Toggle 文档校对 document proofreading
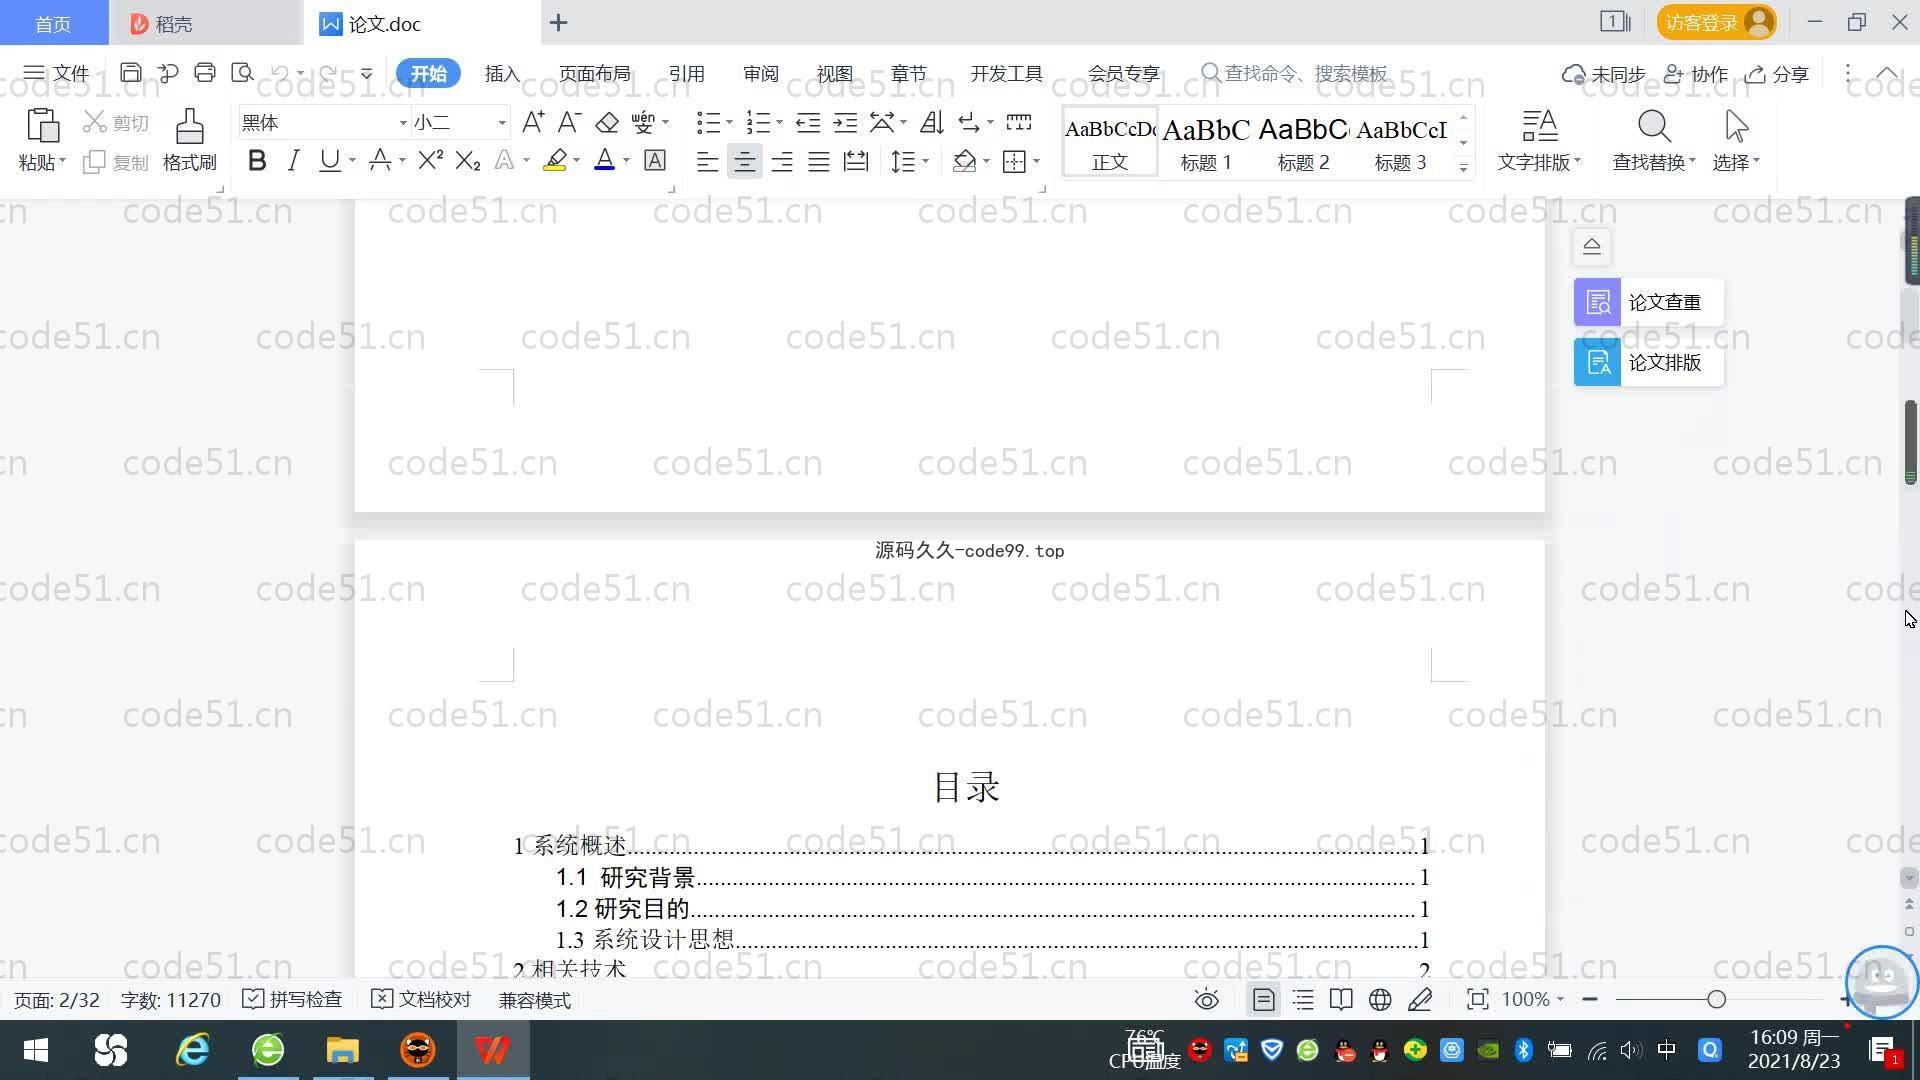The width and height of the screenshot is (1920, 1080). coord(421,999)
